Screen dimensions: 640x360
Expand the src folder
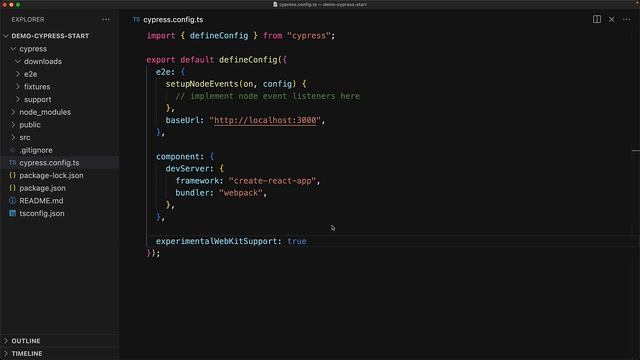(13, 137)
